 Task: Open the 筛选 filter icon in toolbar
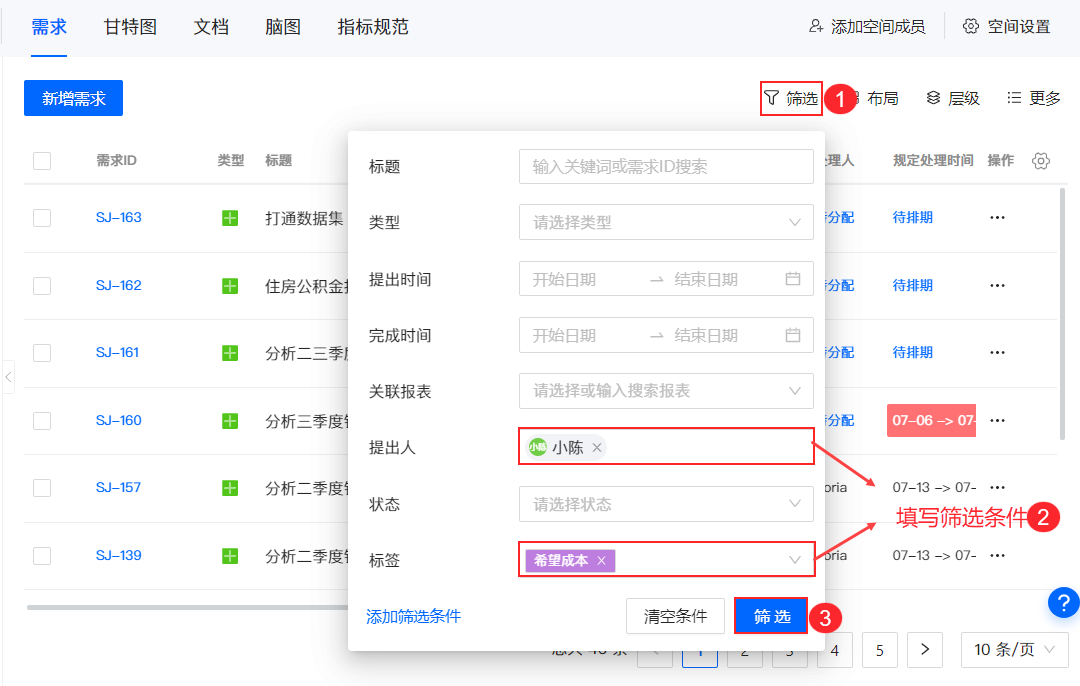771,98
